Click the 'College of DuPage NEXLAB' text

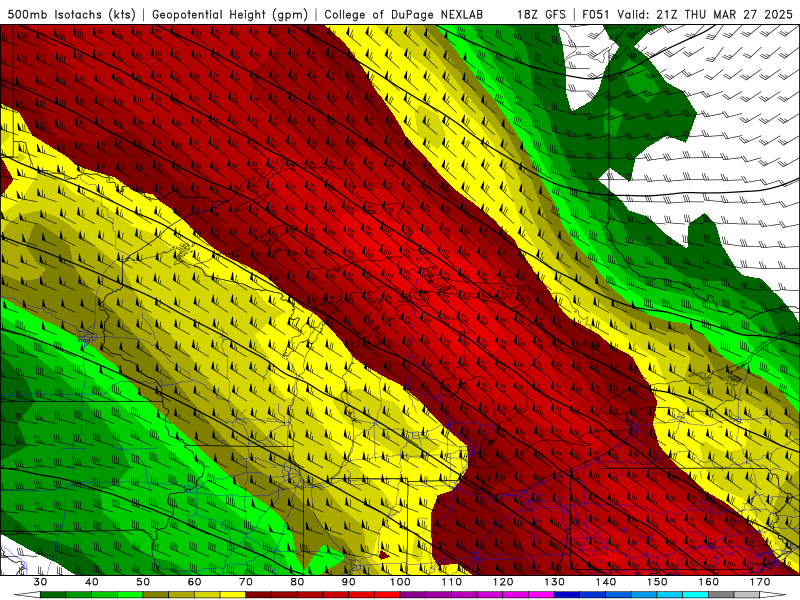[x=404, y=15]
